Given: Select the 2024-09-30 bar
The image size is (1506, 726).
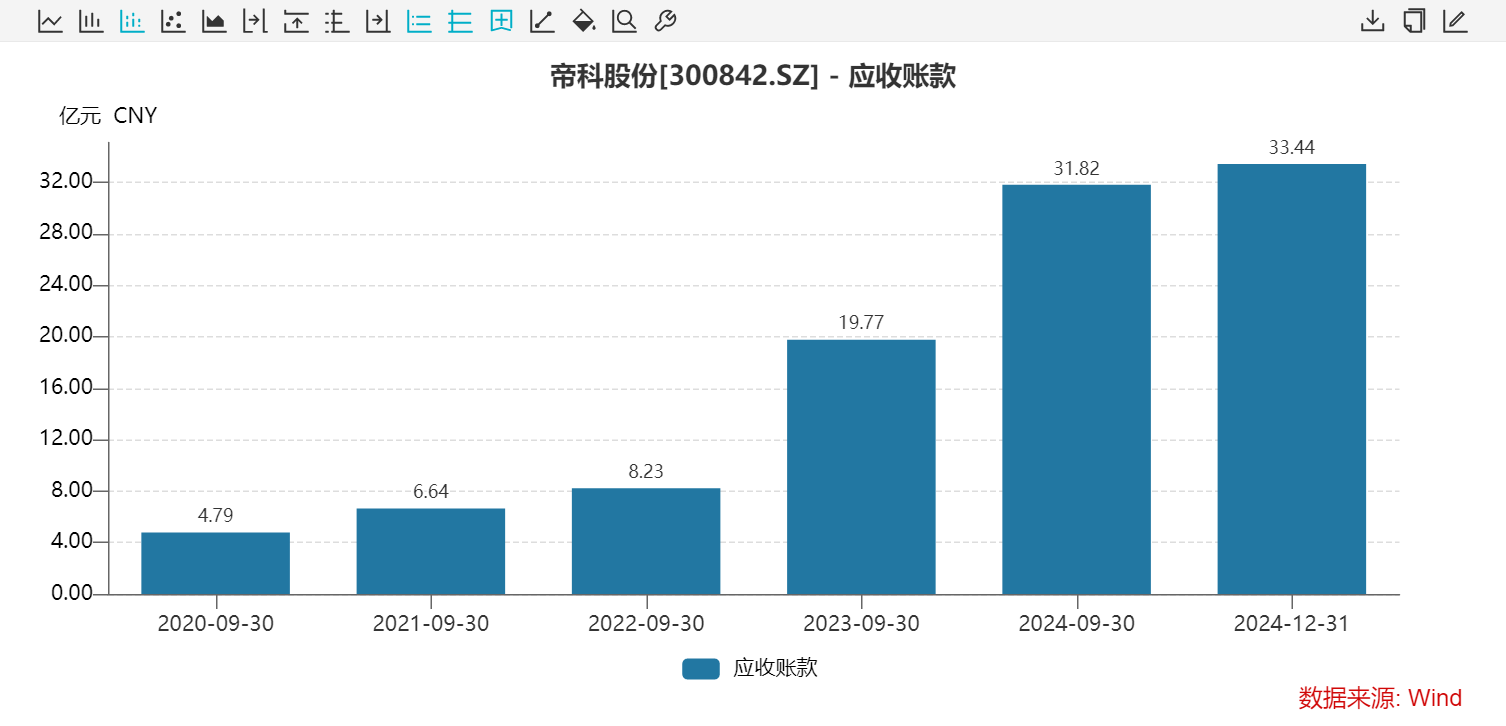Looking at the screenshot, I should tap(1077, 389).
